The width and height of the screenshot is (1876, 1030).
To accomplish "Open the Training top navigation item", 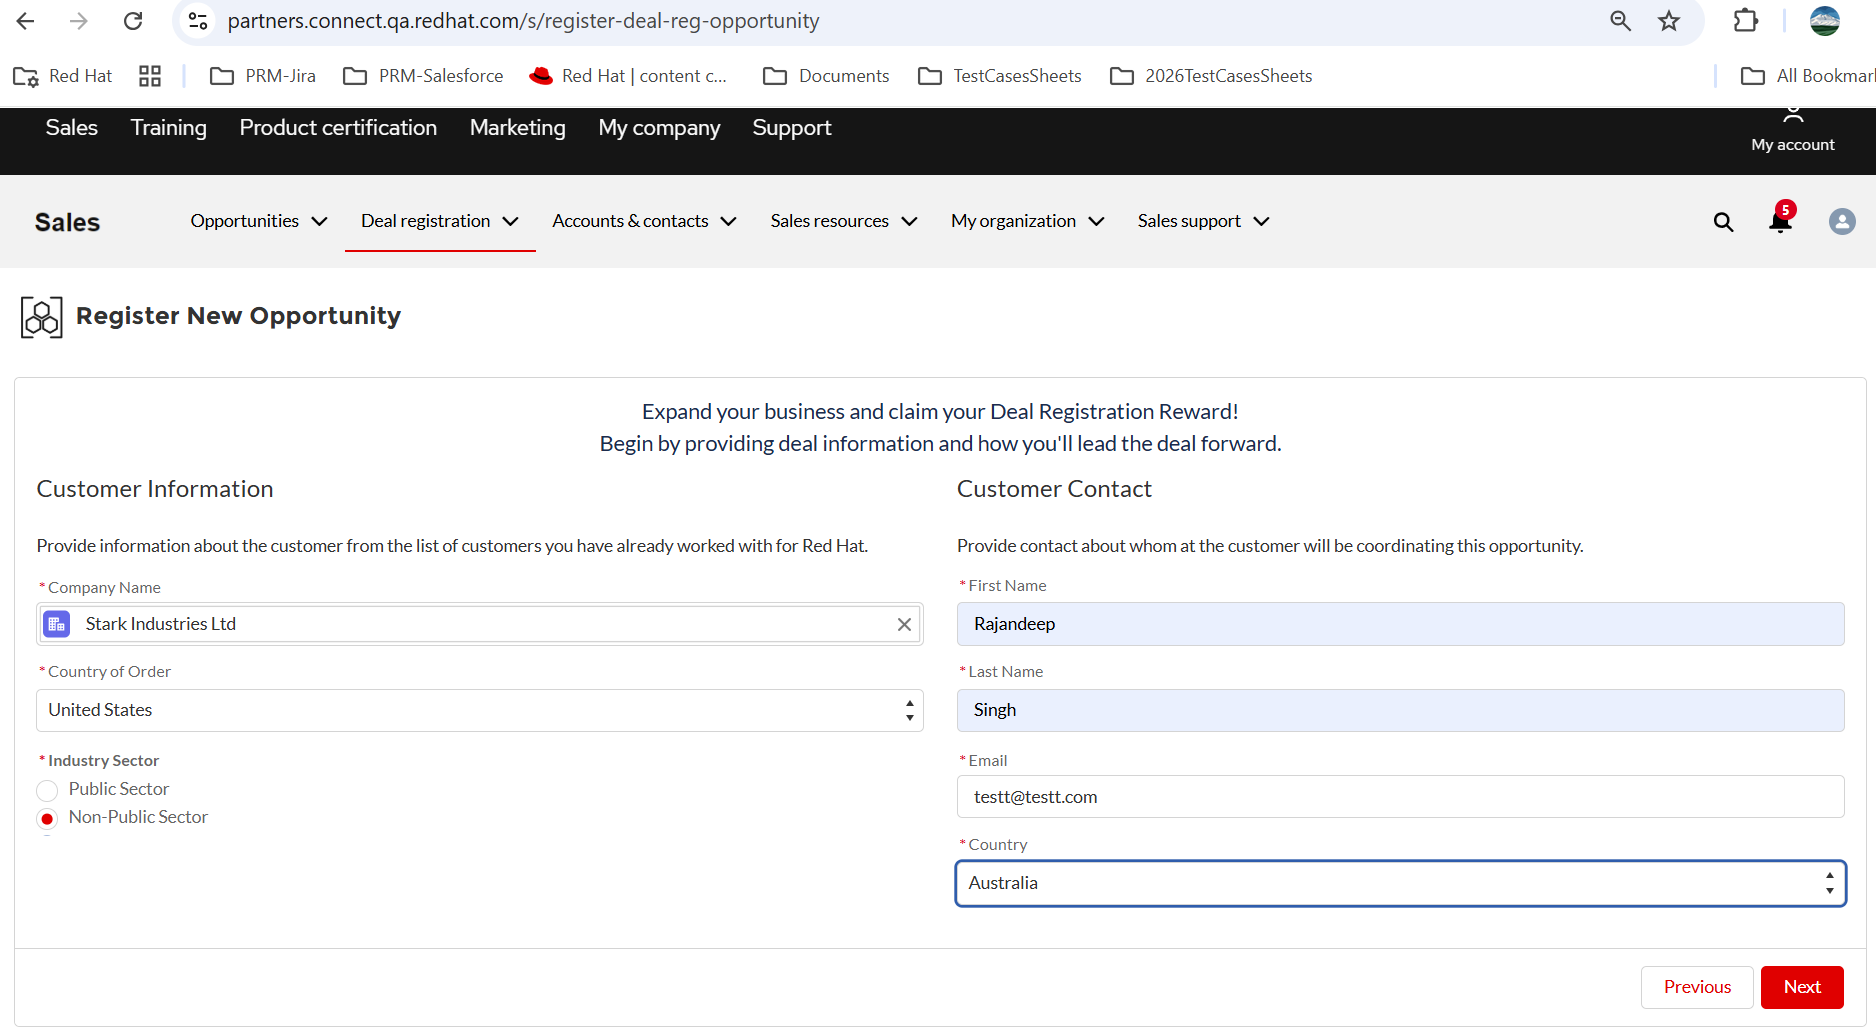I will 168,128.
